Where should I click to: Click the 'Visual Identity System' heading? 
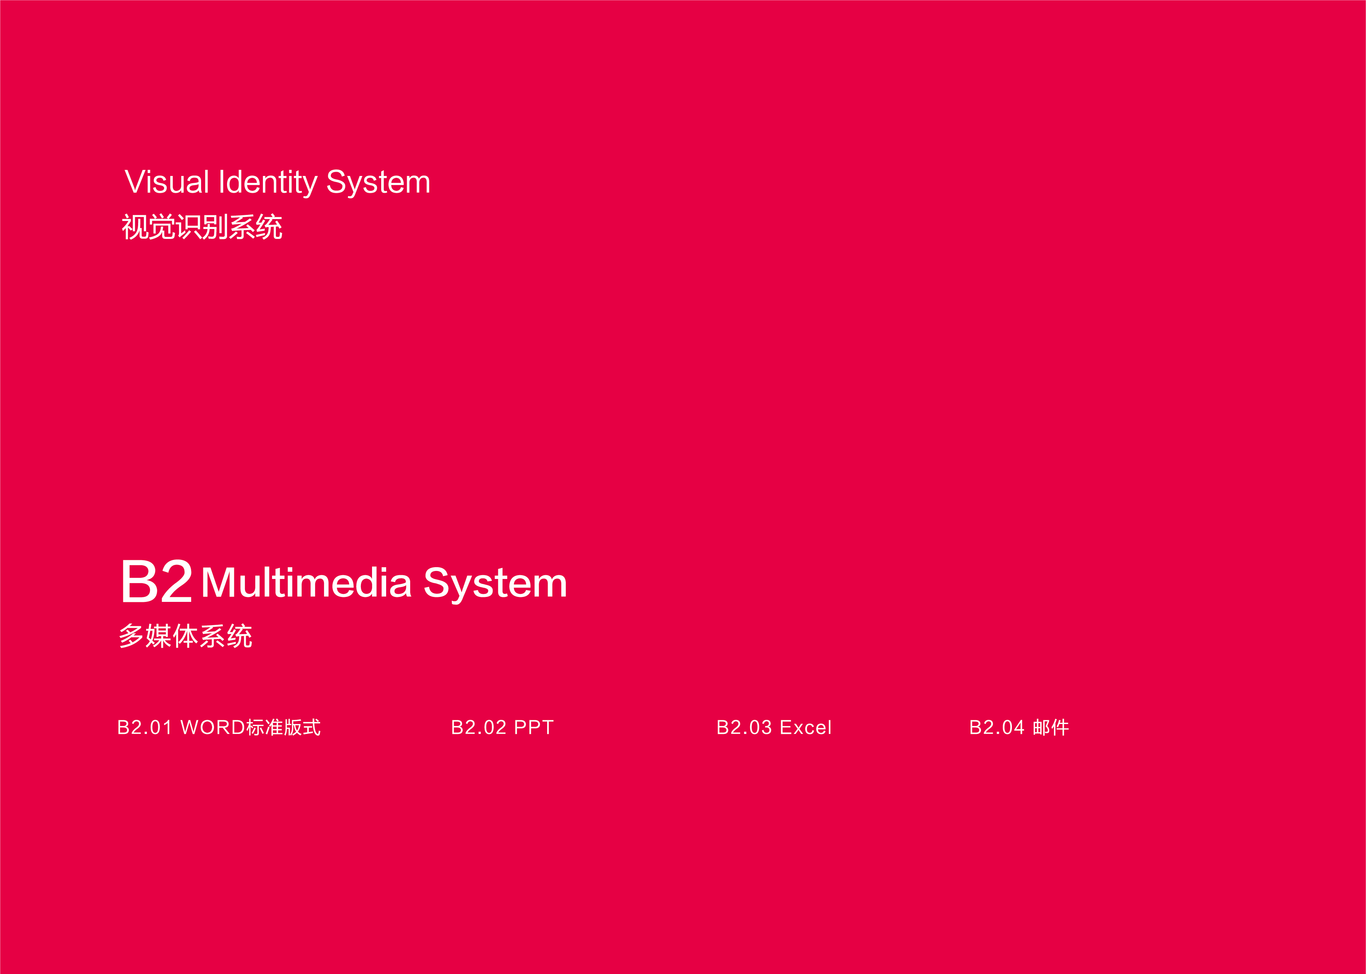coord(277,183)
